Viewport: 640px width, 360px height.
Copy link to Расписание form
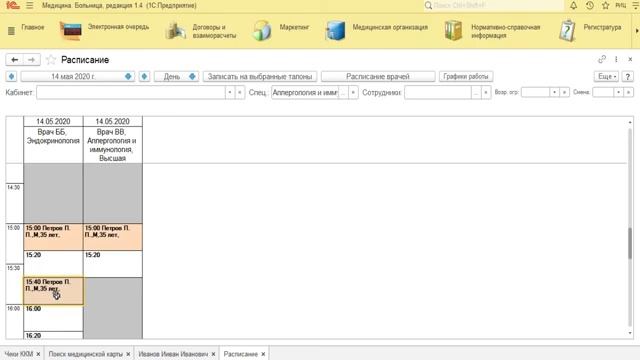tap(602, 60)
